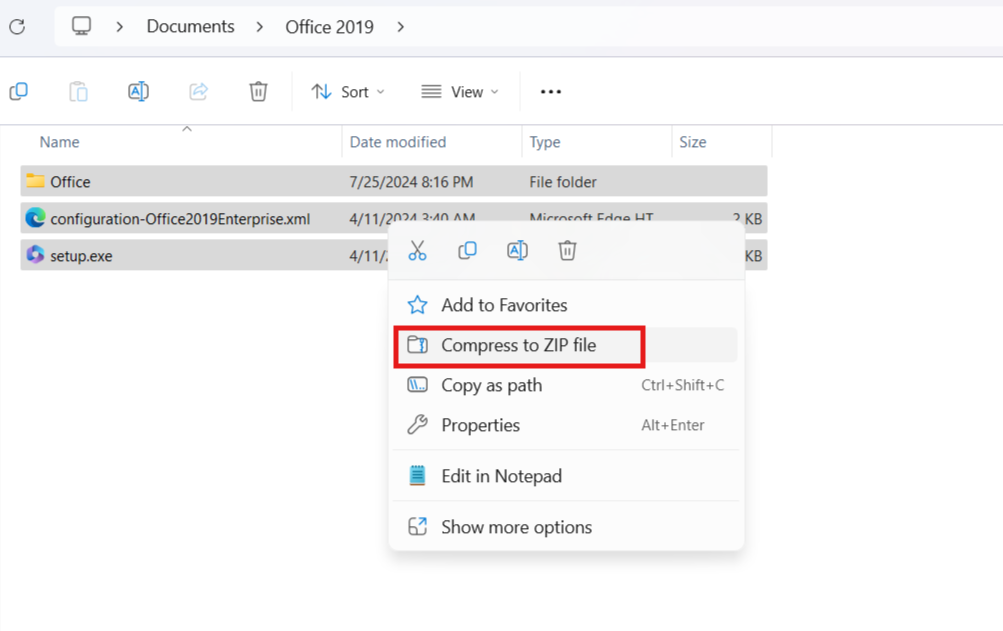Click the Cut scissors icon in the context menu
The height and width of the screenshot is (631, 1003).
(417, 251)
